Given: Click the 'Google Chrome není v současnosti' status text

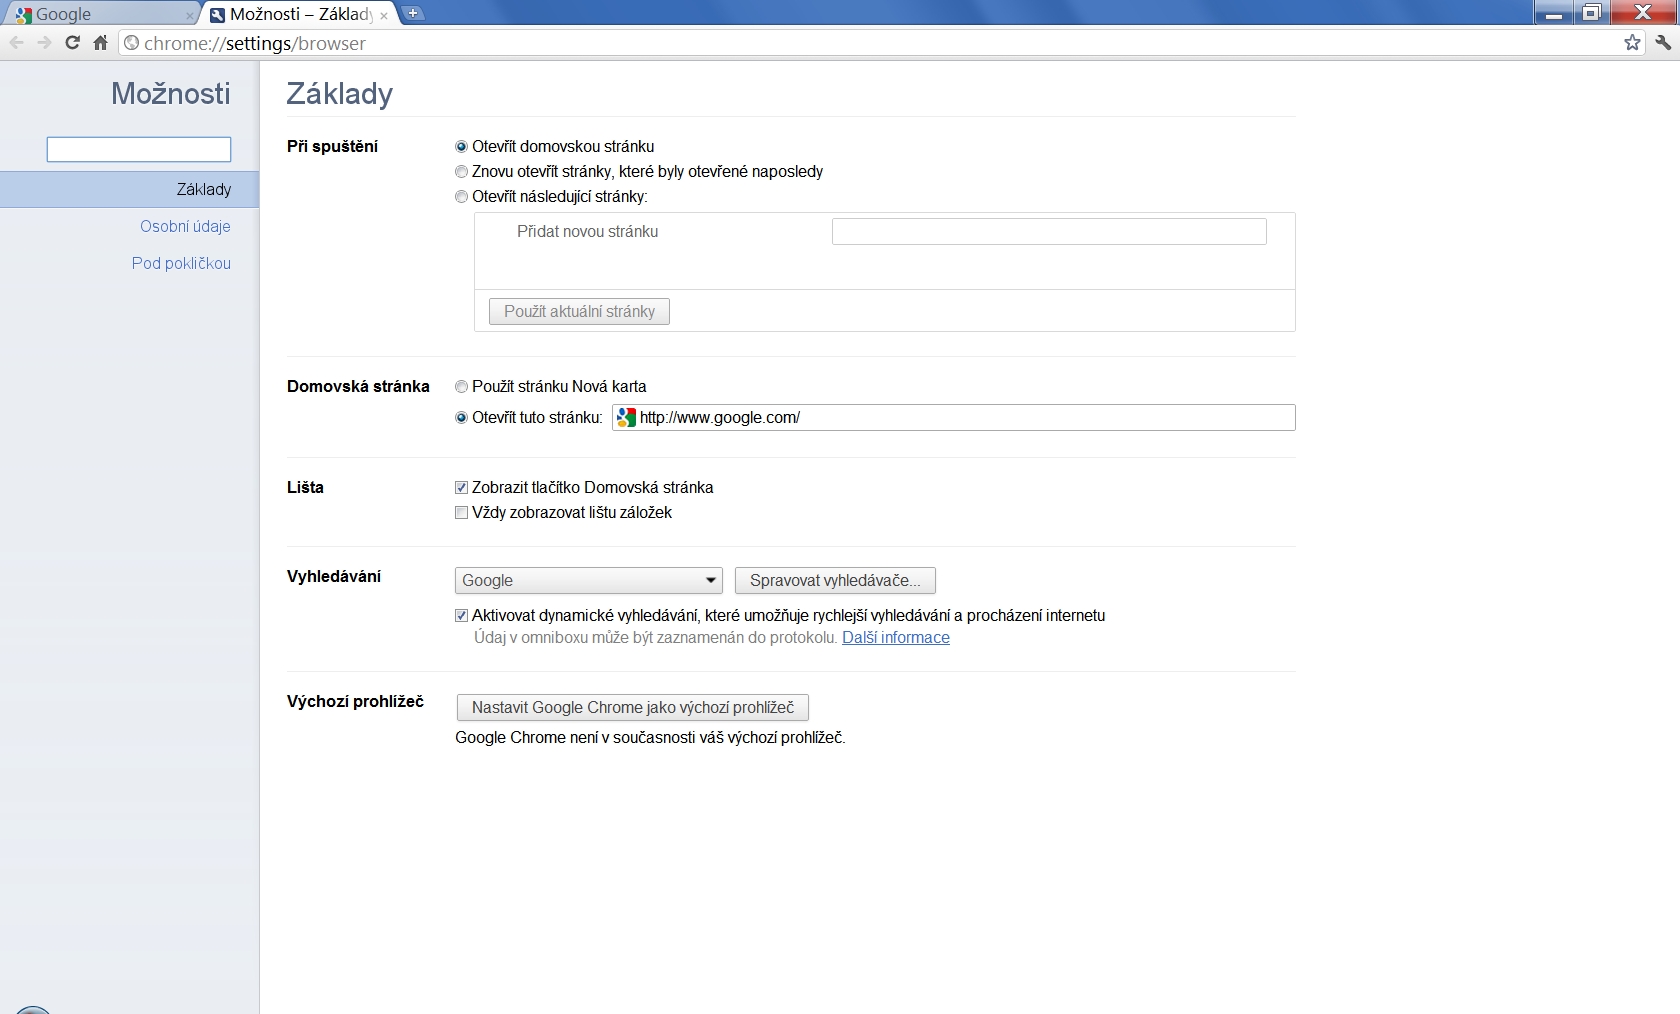Looking at the screenshot, I should coord(650,737).
